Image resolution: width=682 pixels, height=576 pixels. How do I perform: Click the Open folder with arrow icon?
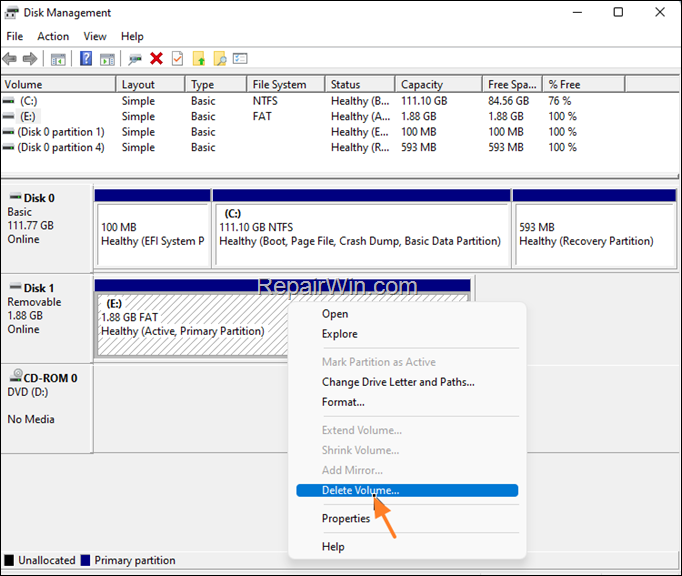(199, 58)
